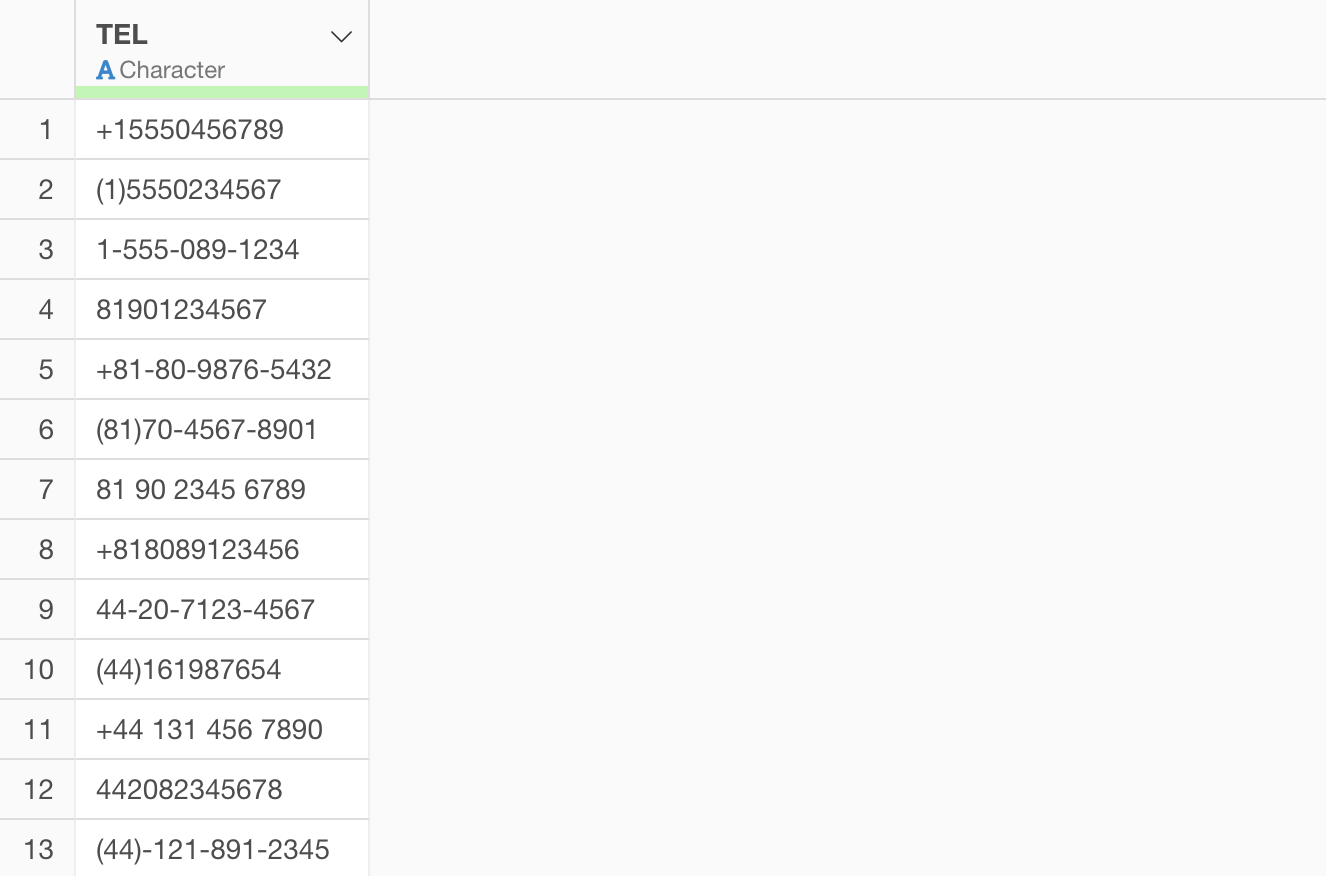Click the cell 81 90 2345 6789
1326x876 pixels.
pos(201,490)
